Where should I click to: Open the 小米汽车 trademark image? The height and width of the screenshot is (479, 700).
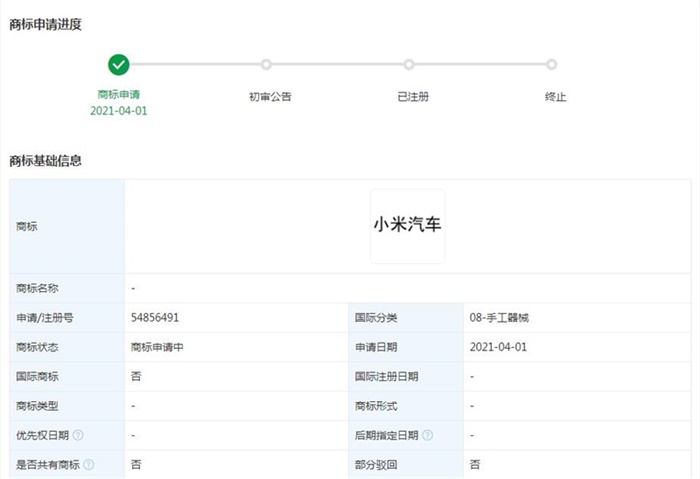(407, 226)
